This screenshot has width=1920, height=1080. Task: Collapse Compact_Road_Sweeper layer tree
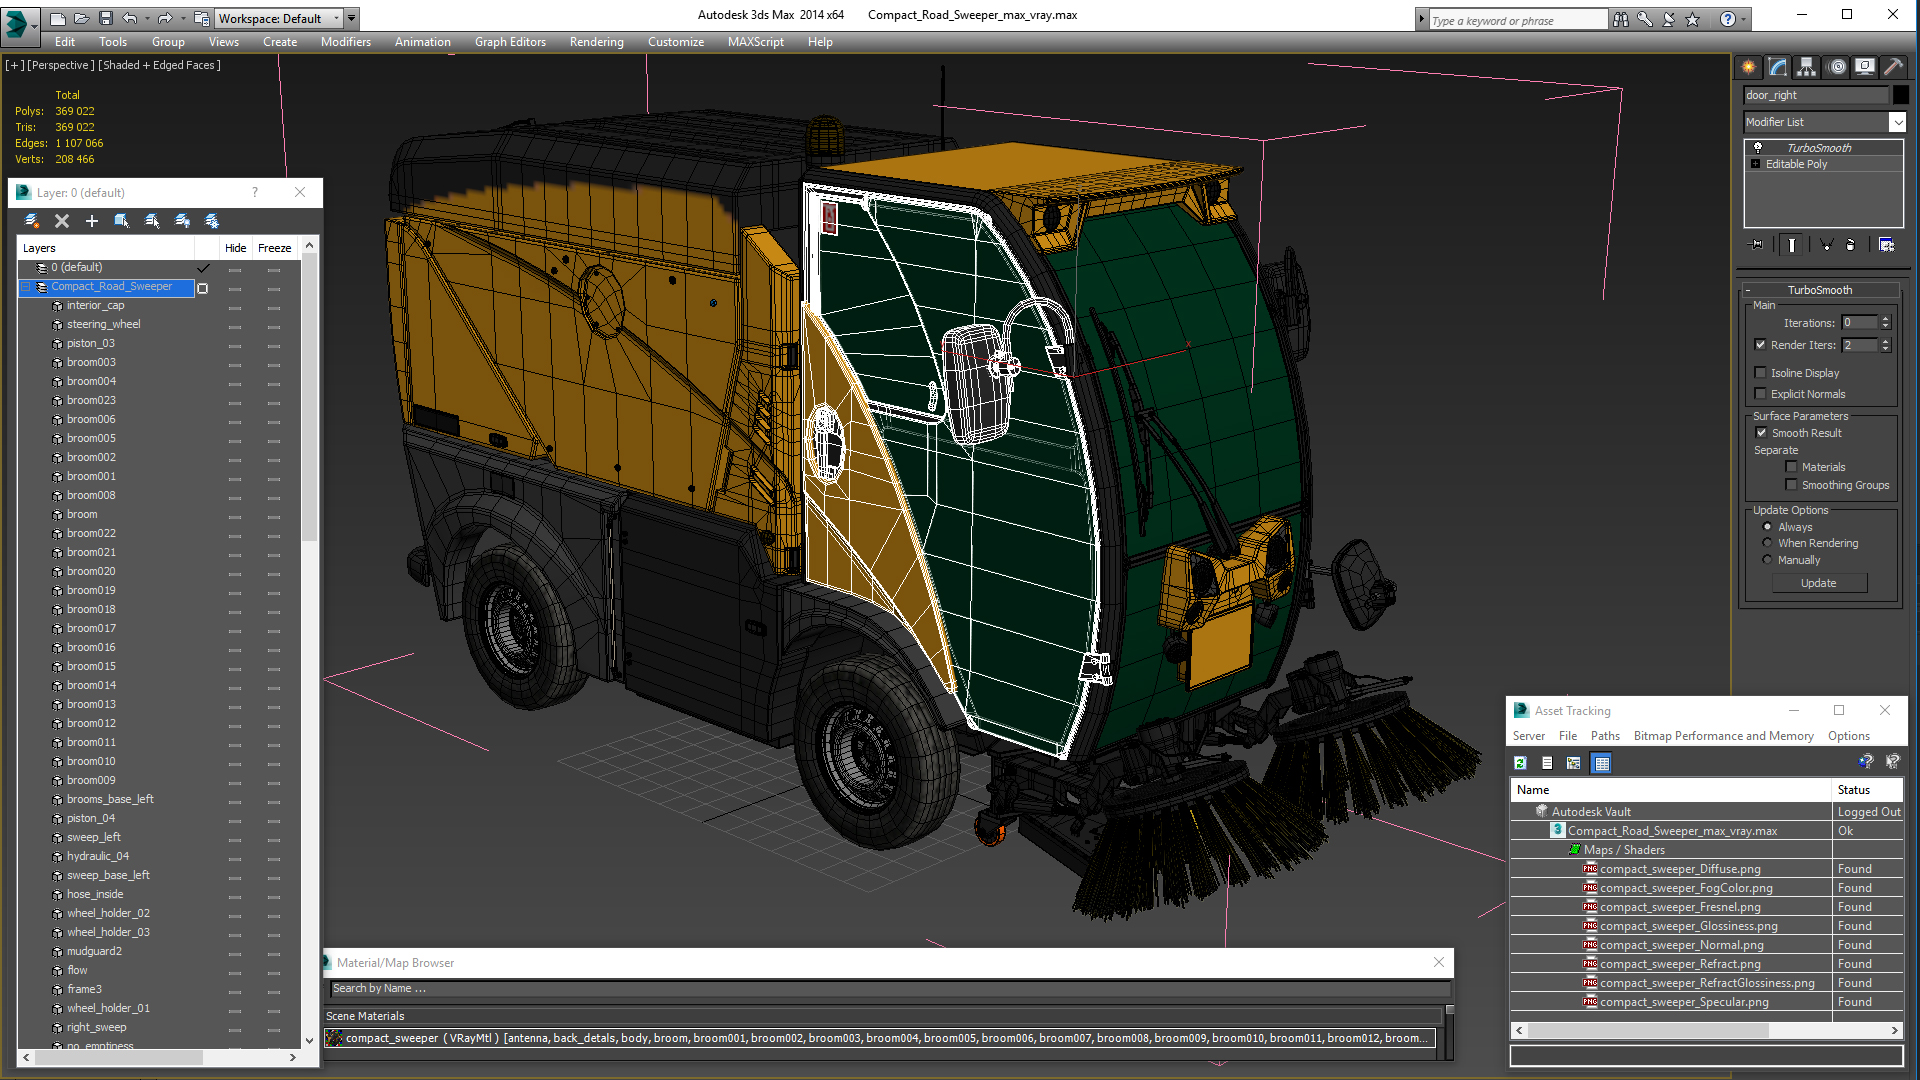click(x=26, y=287)
